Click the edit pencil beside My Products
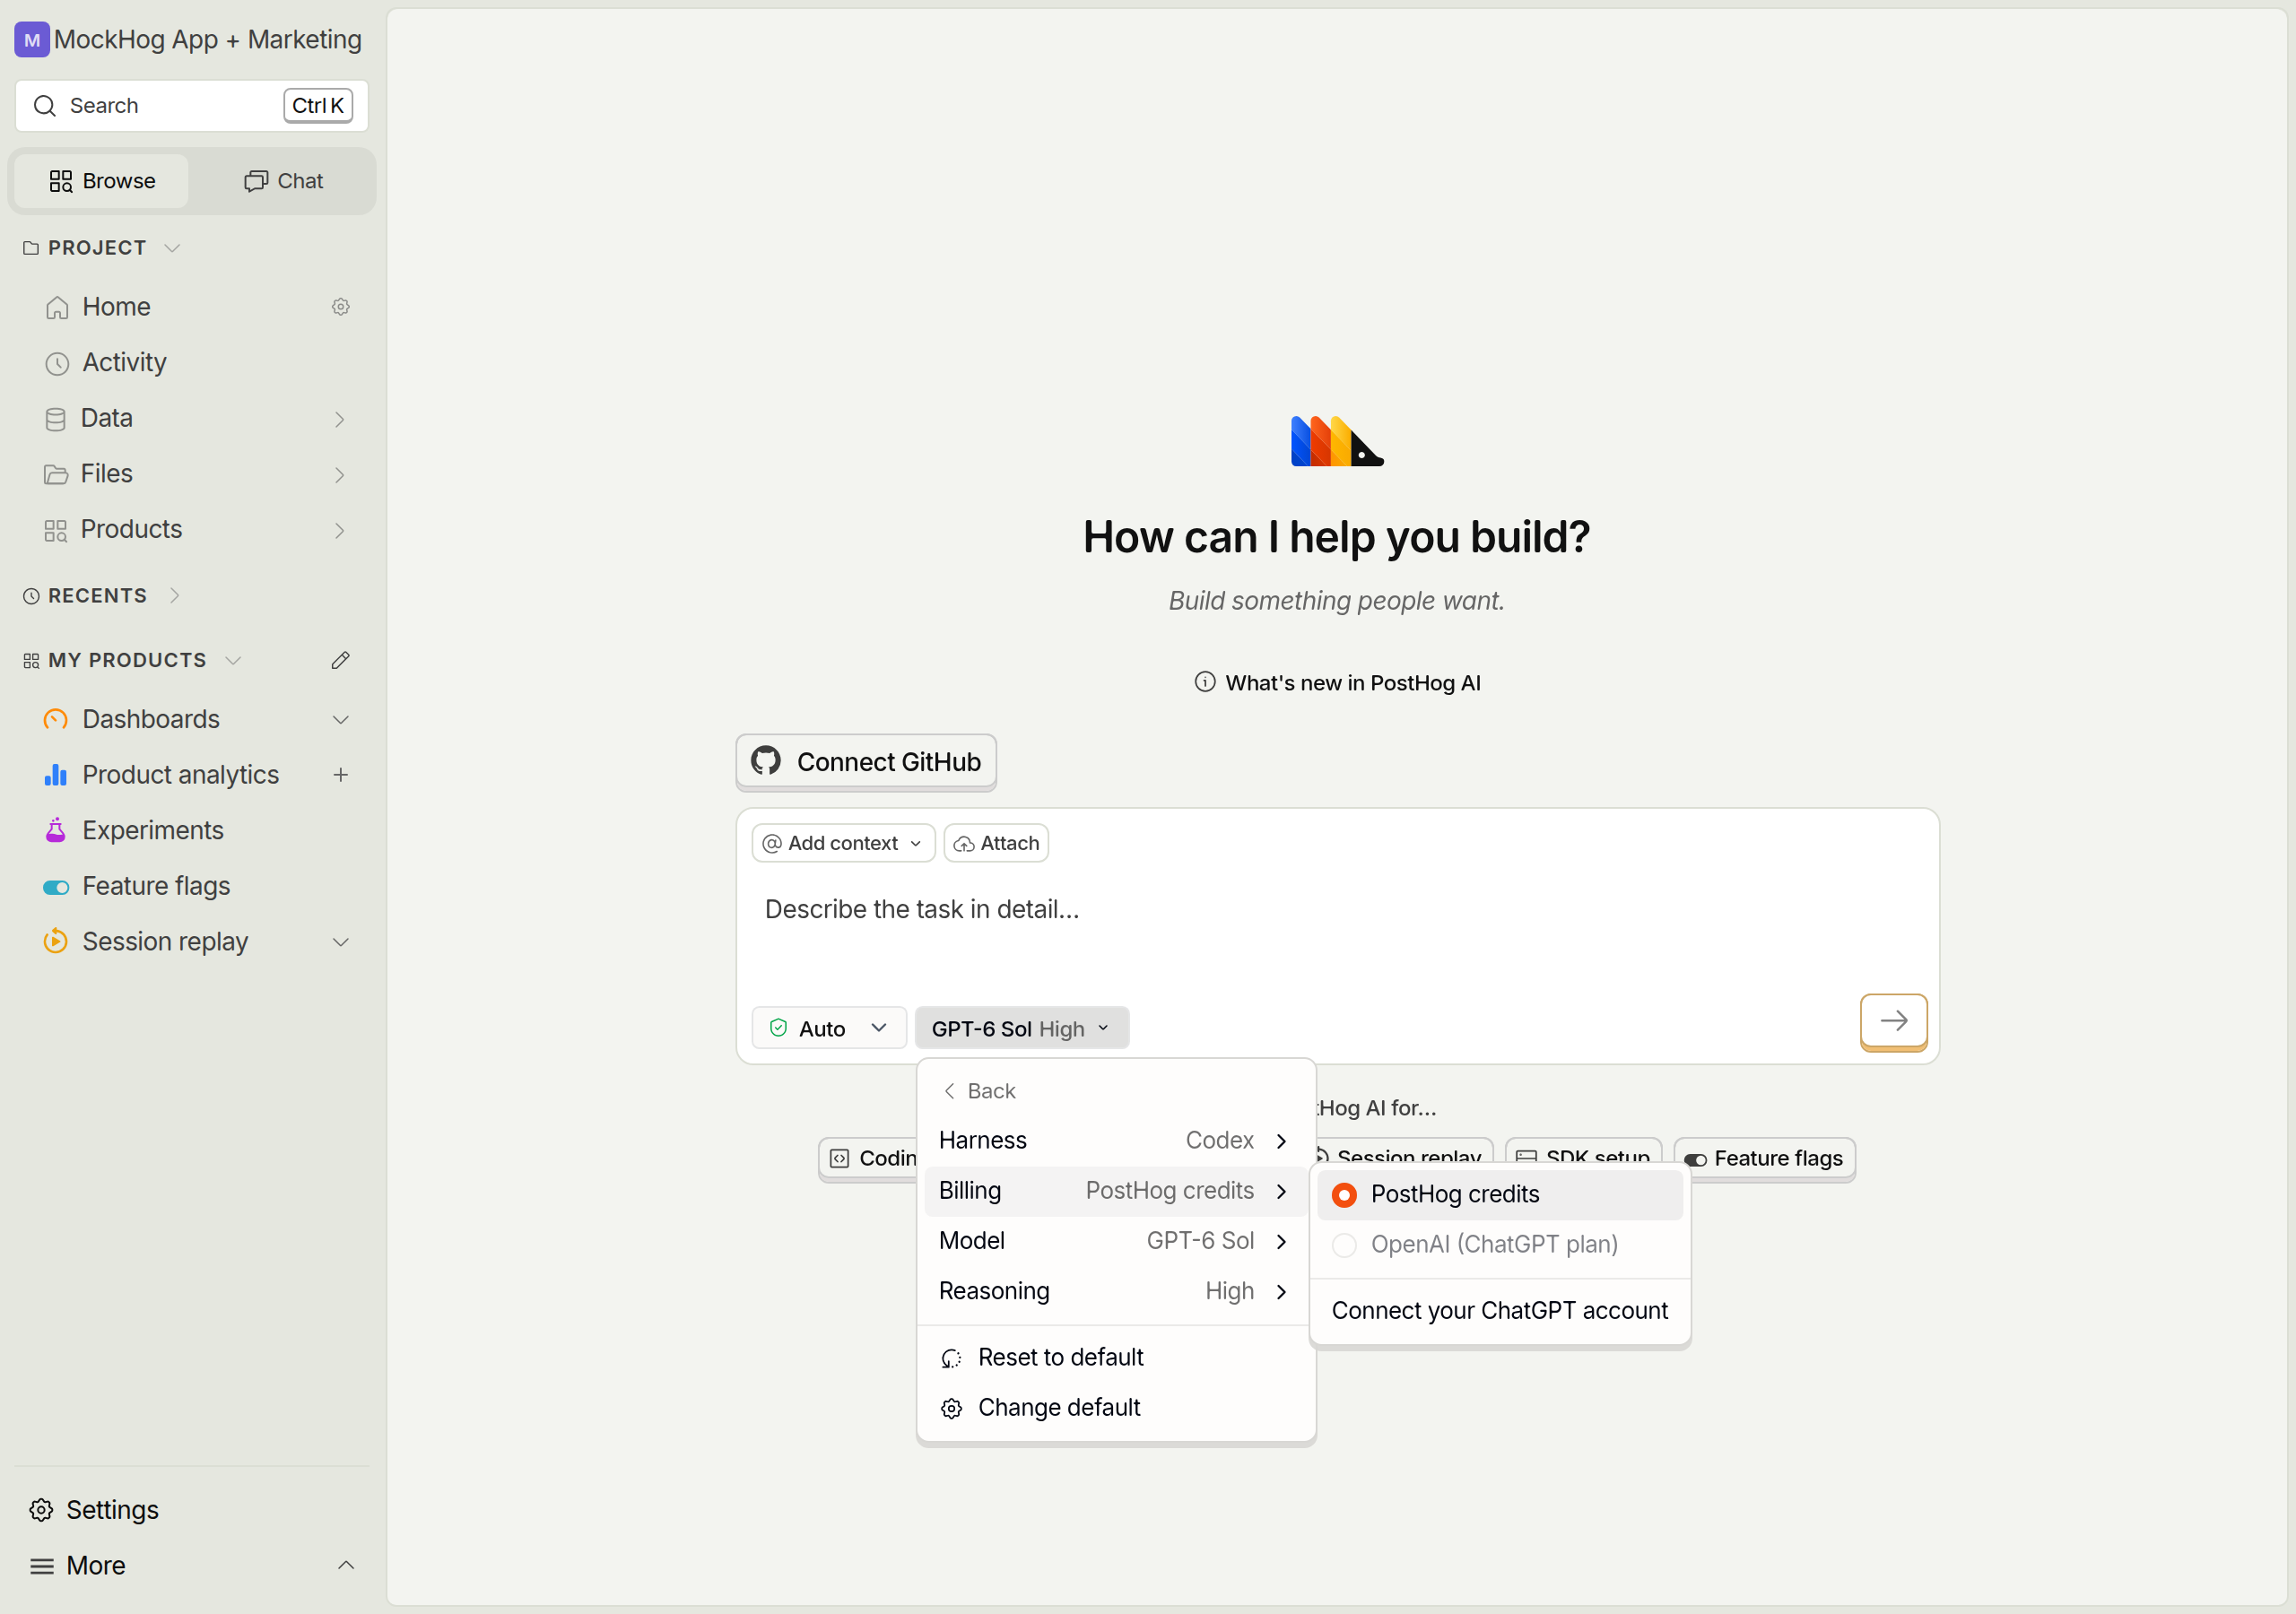 [x=340, y=660]
